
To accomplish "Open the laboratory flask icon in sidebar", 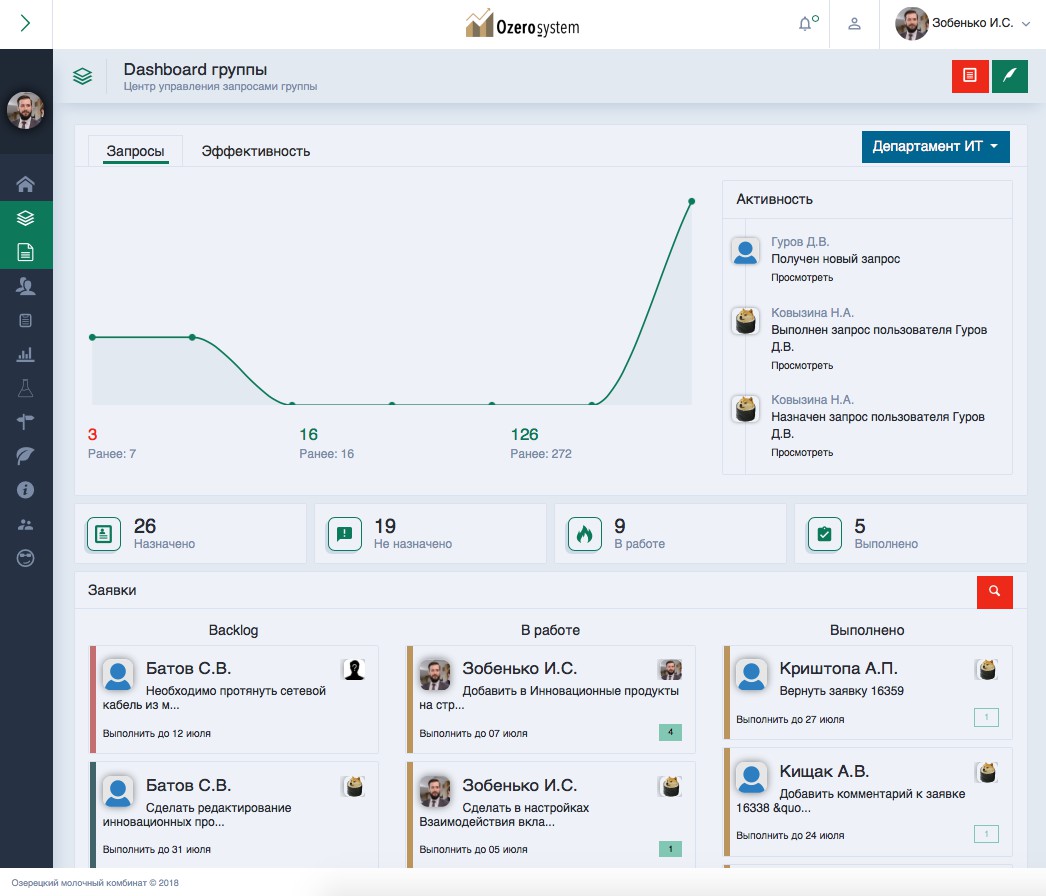I will pyautogui.click(x=25, y=388).
